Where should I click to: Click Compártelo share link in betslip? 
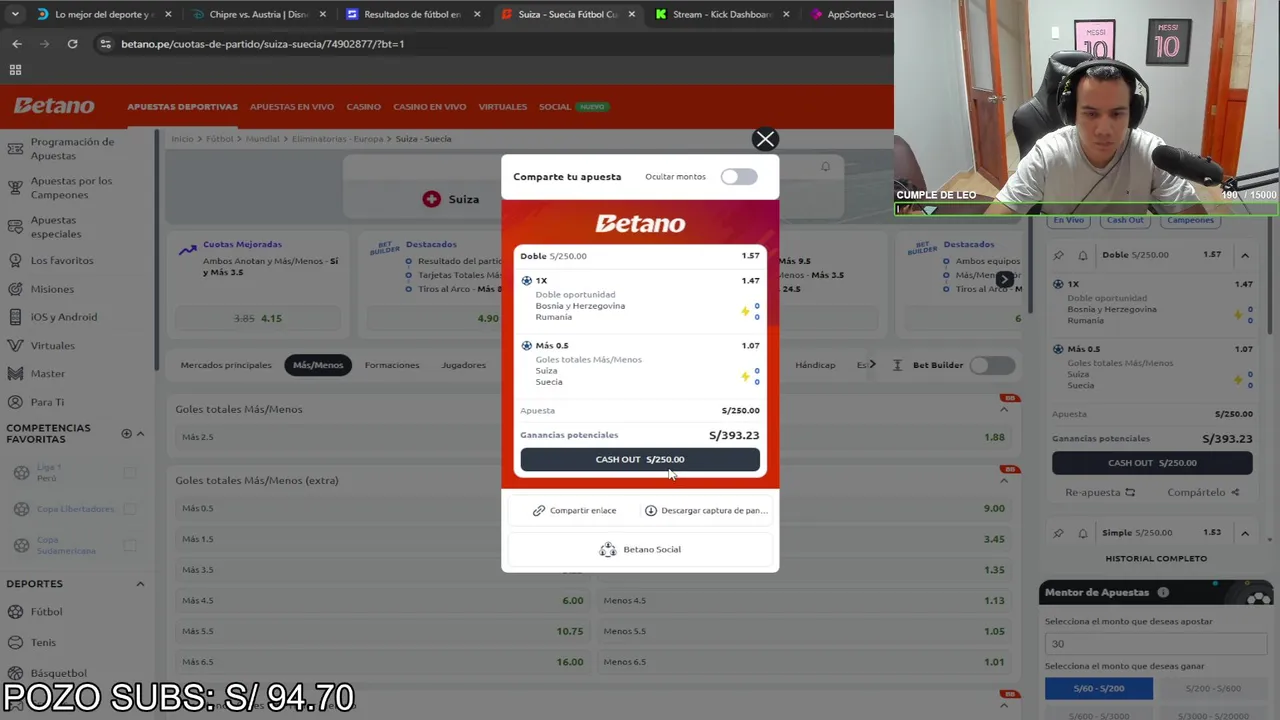tap(1203, 492)
